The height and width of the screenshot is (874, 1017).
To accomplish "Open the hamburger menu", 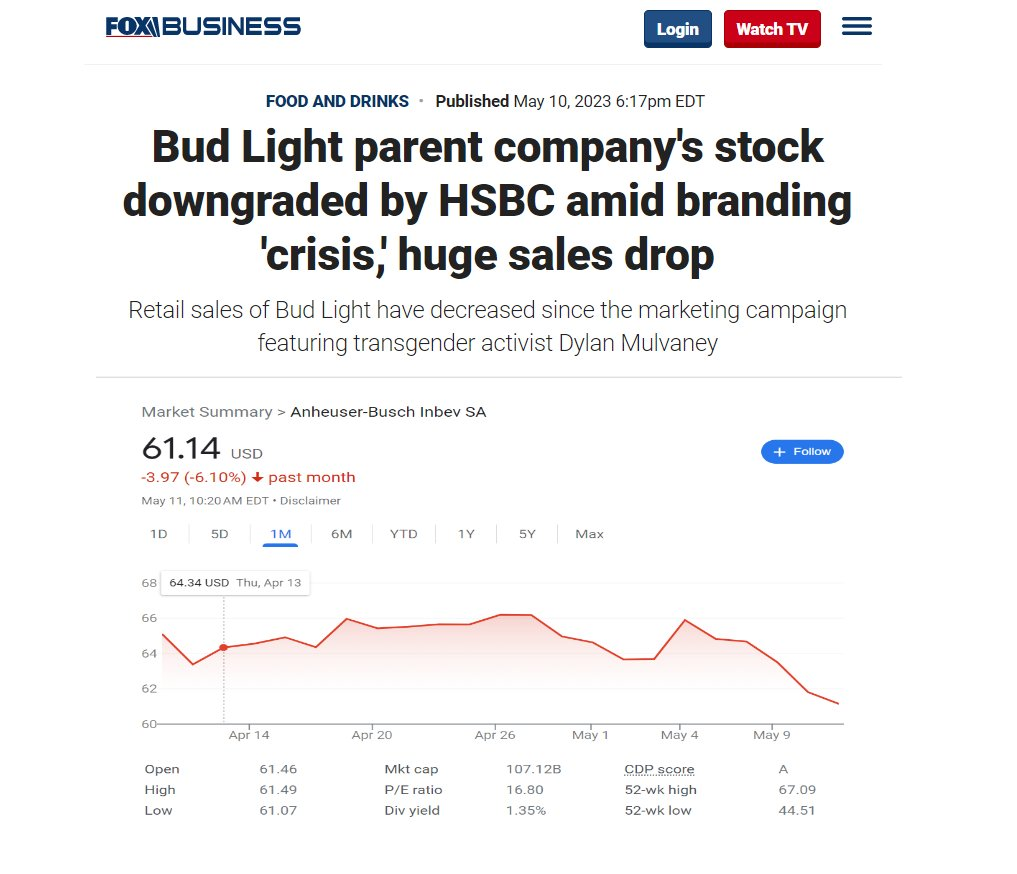I will pyautogui.click(x=857, y=27).
